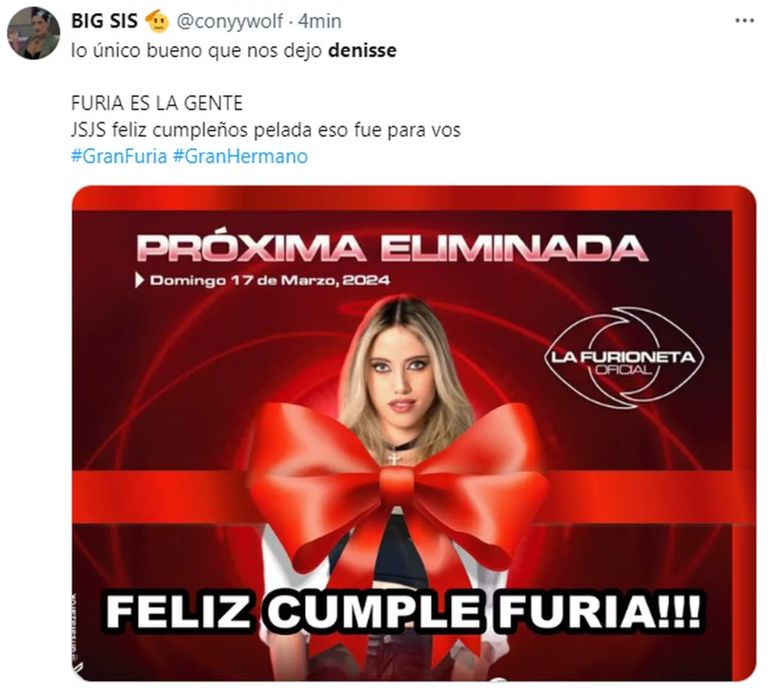Click the feliz cumpleaños pelada text line
The width and height of the screenshot is (770, 696).
[266, 130]
